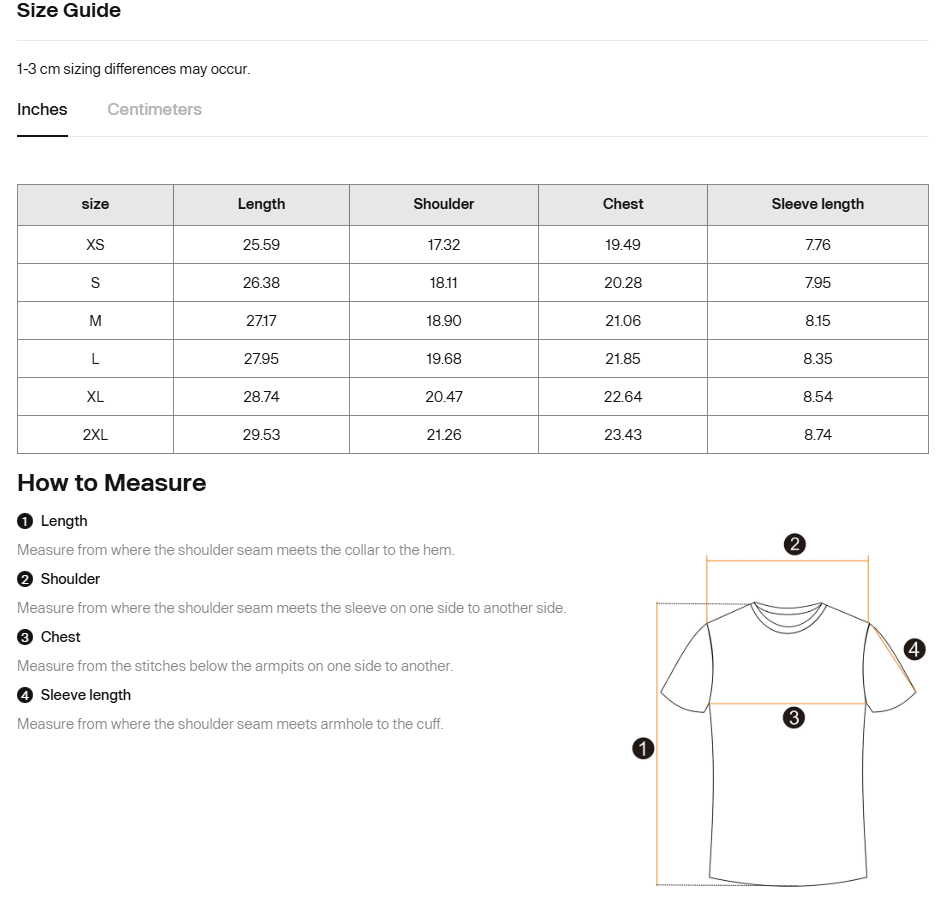This screenshot has width=943, height=907.
Task: Click the number 3 Chest bullet icon
Action: coord(25,637)
